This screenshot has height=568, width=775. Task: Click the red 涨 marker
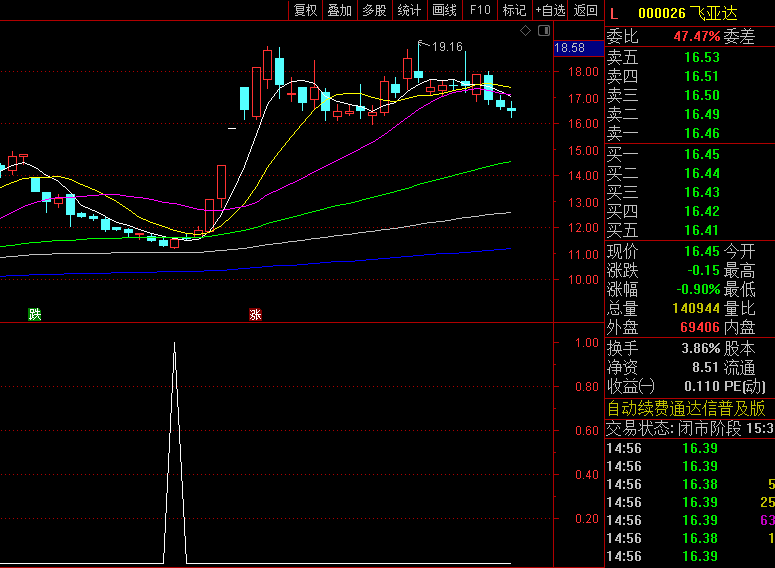(255, 314)
